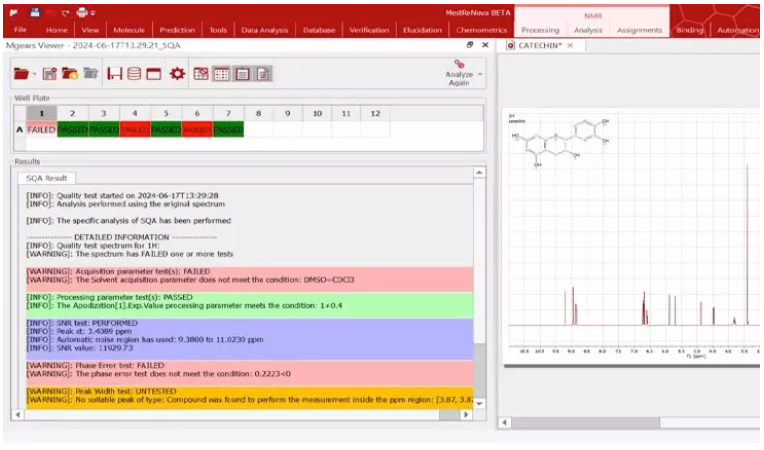Open Mgears settings via gear icon
Image resolution: width=764 pixels, height=450 pixels.
click(x=177, y=74)
